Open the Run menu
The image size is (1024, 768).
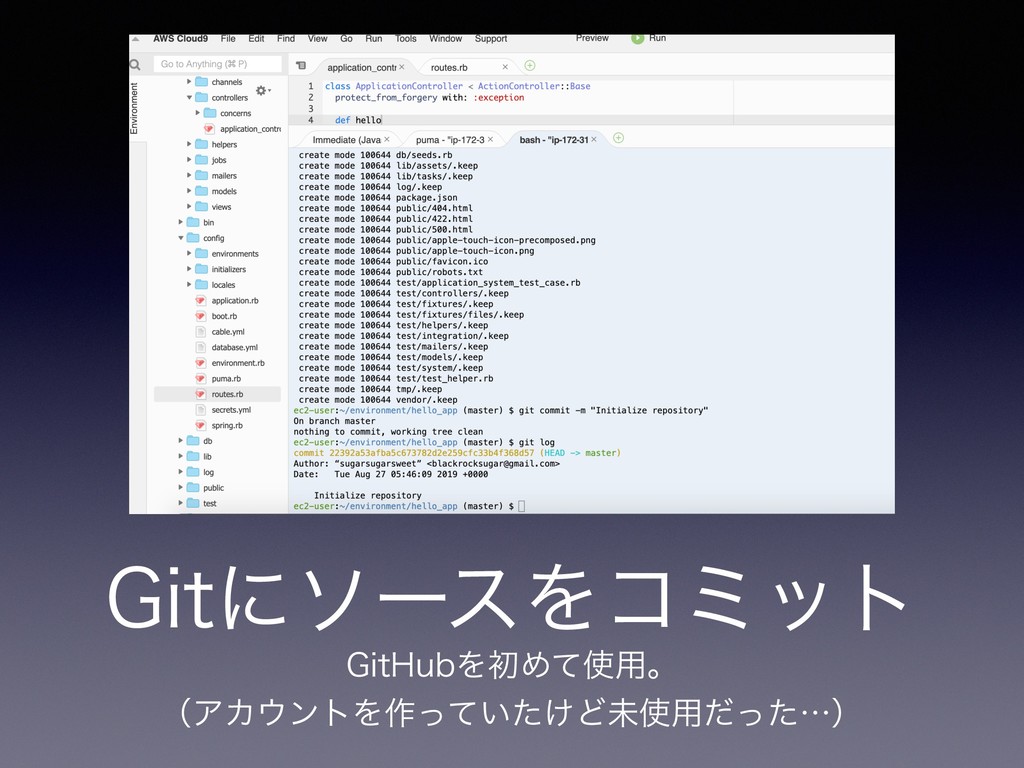click(374, 39)
